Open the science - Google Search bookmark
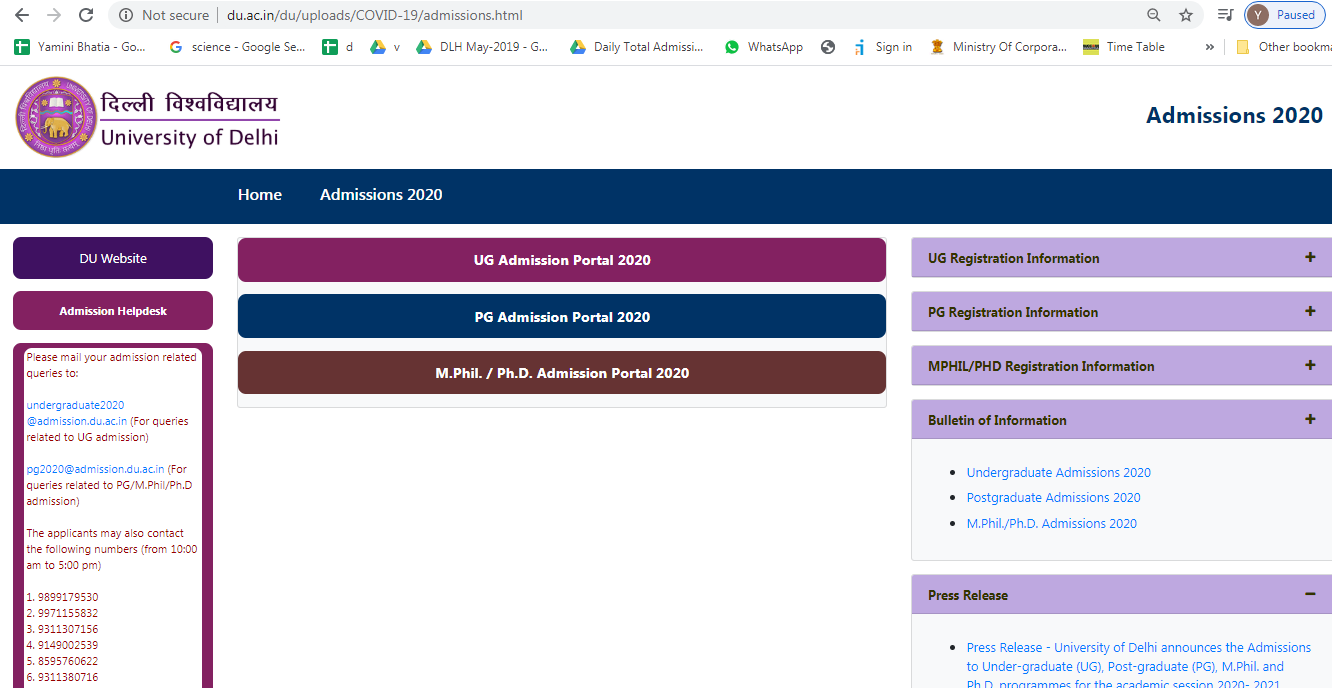Screen dimensions: 1332x688 [x=237, y=47]
